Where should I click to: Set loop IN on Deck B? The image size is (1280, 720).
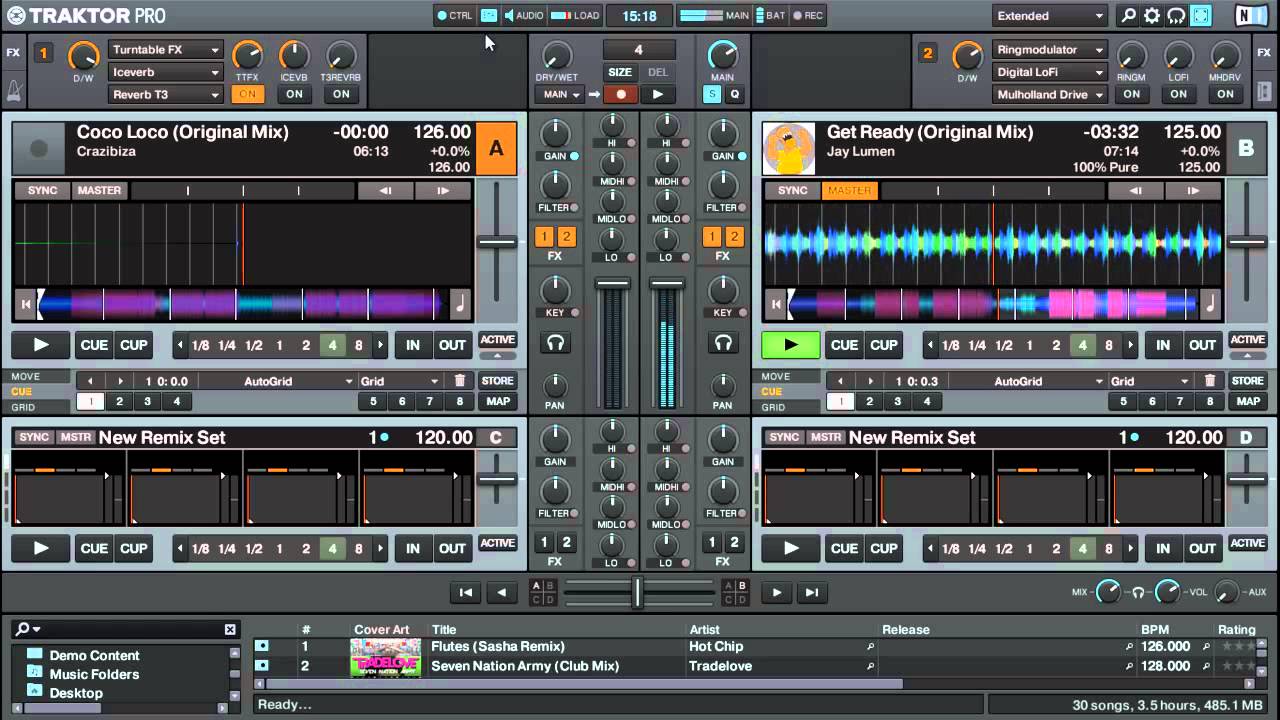1162,345
